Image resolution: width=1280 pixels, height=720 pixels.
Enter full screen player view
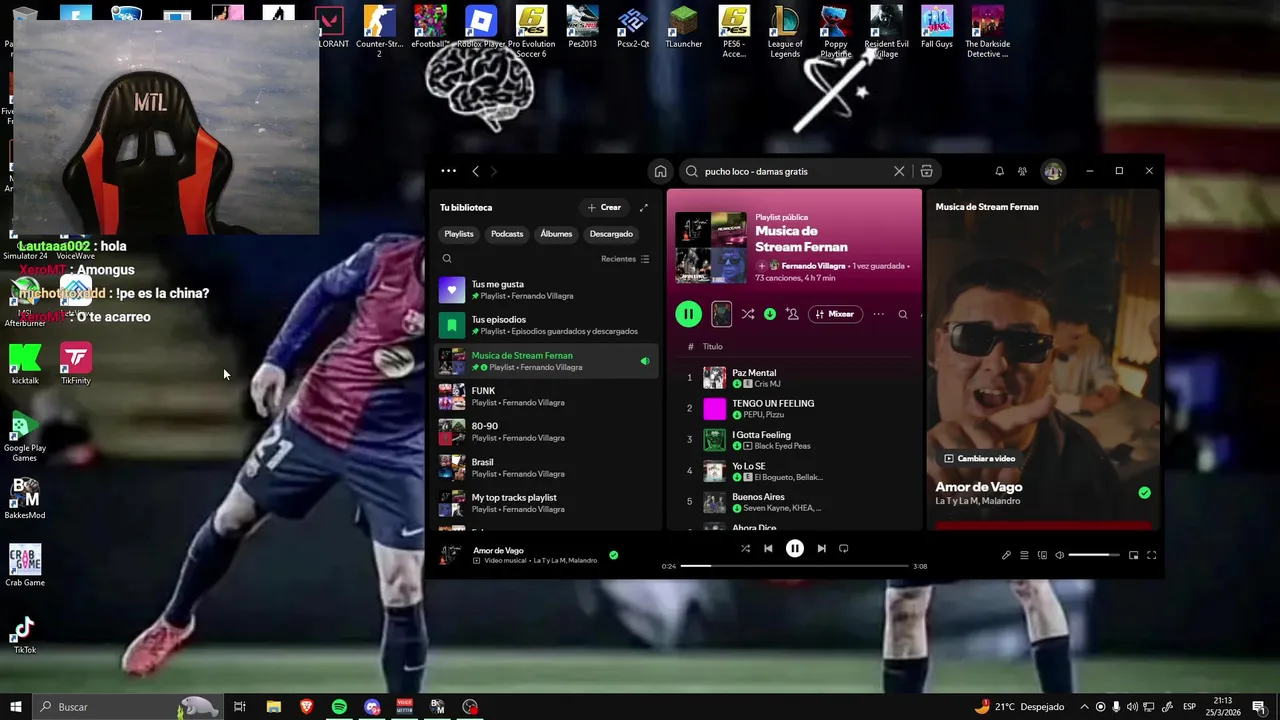point(1151,555)
